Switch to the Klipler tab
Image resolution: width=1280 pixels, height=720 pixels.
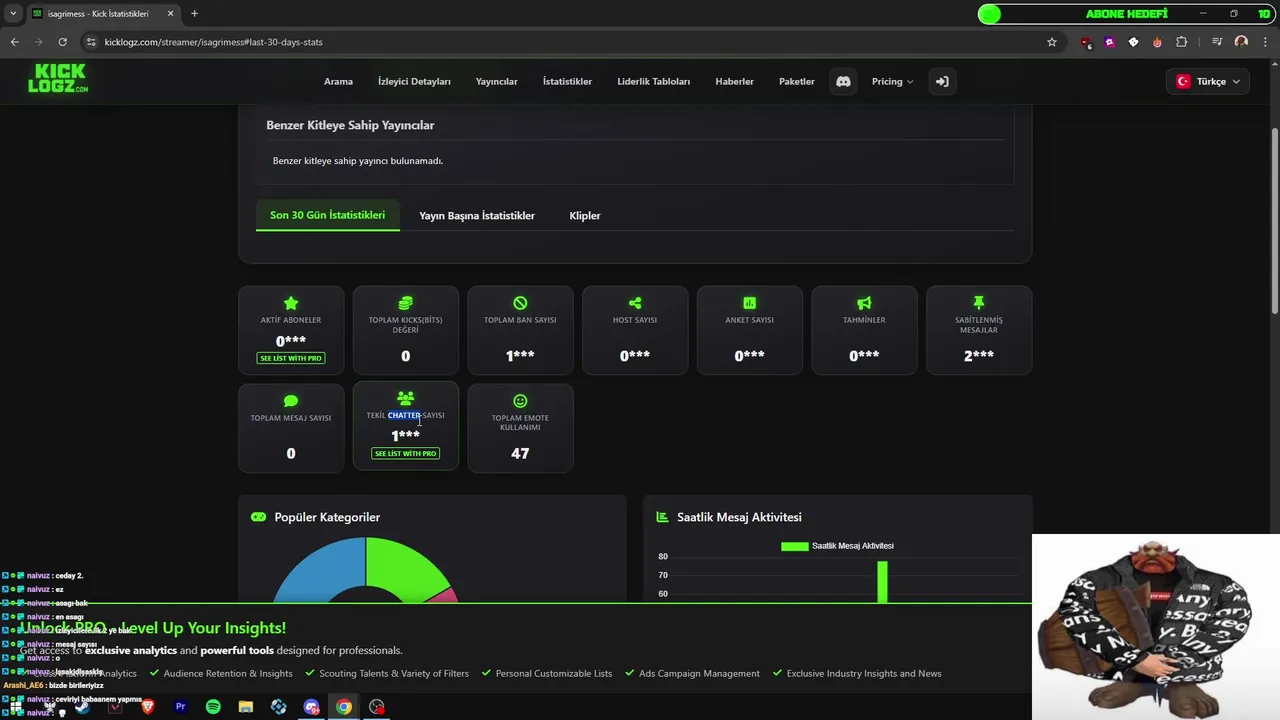pyautogui.click(x=585, y=216)
